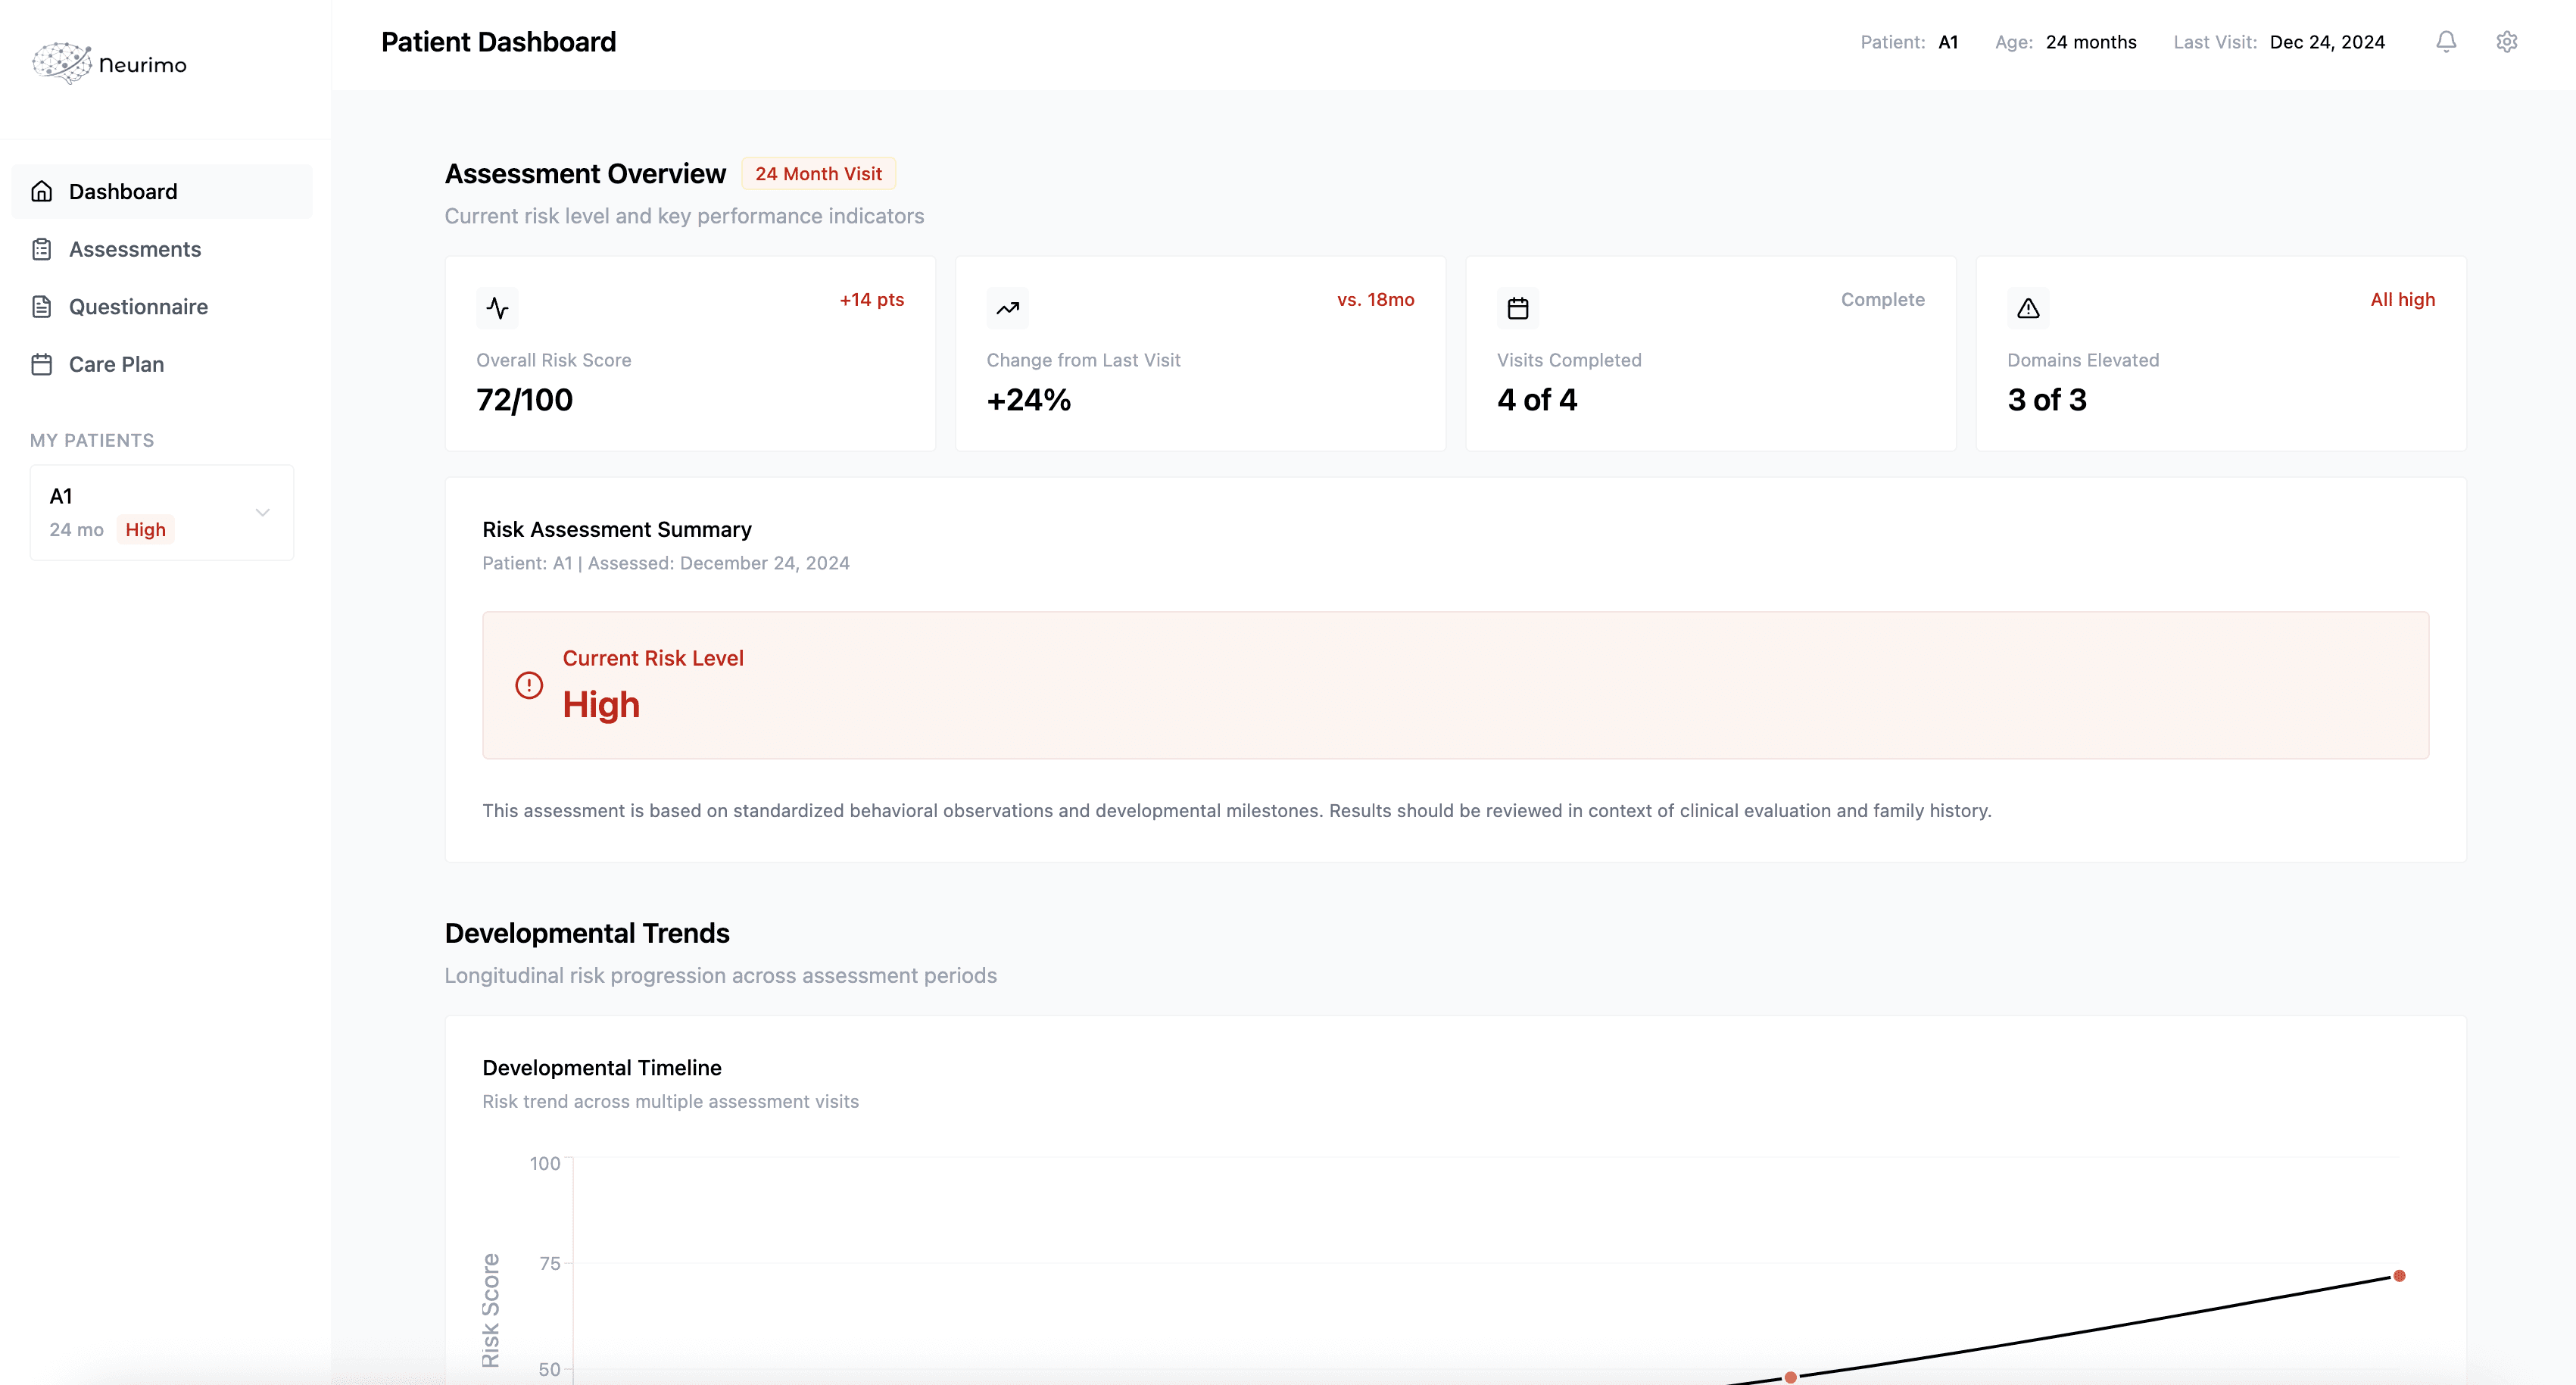Click the Current Risk Level alert circle icon
The image size is (2576, 1385).
point(529,685)
